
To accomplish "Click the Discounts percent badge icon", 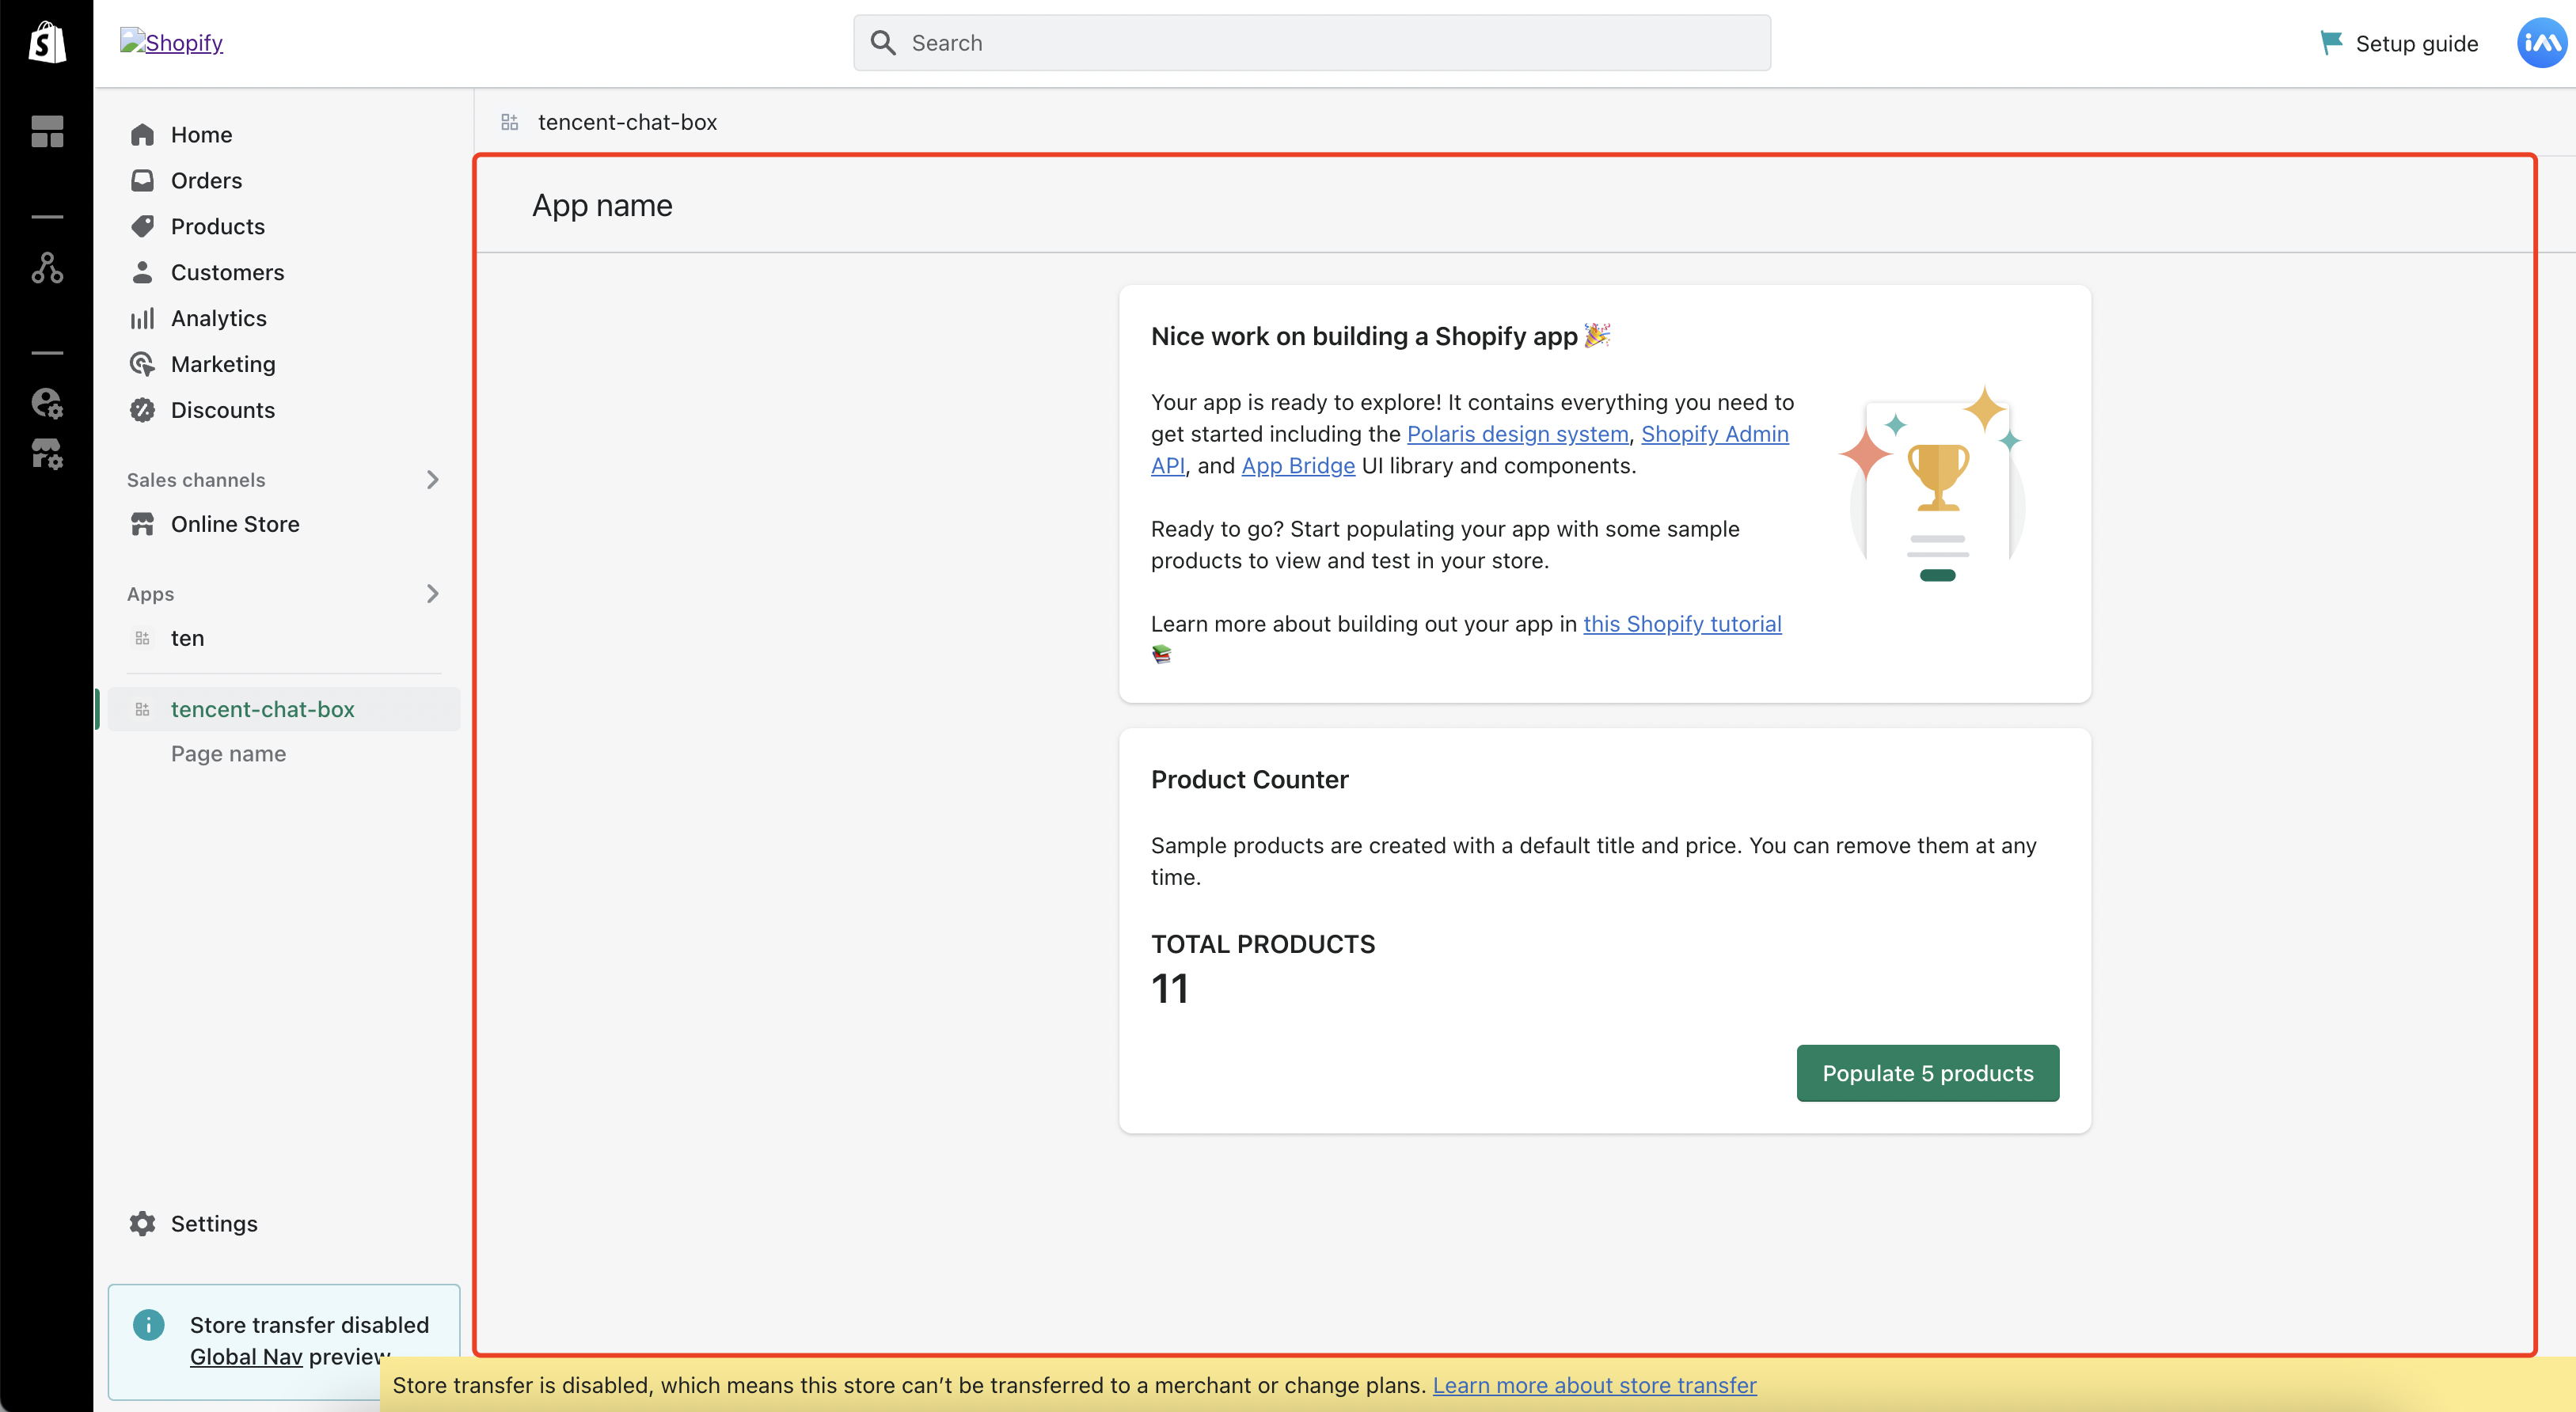I will click(x=142, y=410).
